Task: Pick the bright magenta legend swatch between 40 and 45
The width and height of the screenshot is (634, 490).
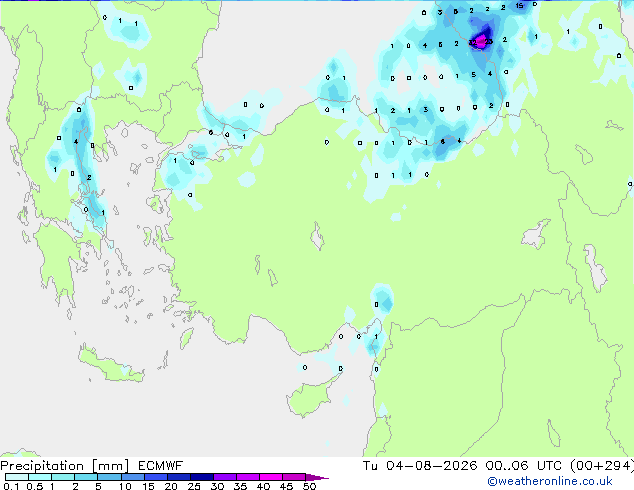Action: pos(271,477)
